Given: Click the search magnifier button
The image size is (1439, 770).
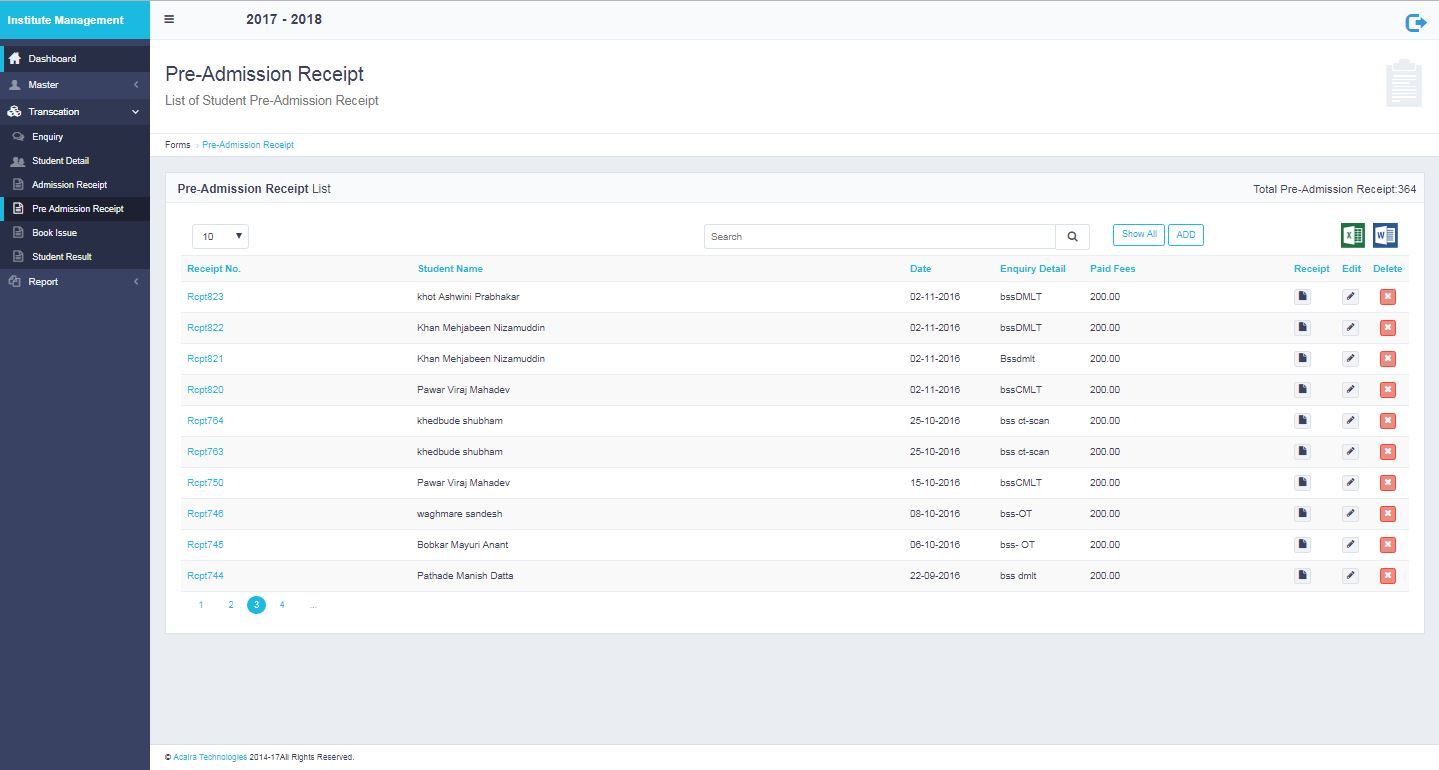Looking at the screenshot, I should pyautogui.click(x=1072, y=237).
